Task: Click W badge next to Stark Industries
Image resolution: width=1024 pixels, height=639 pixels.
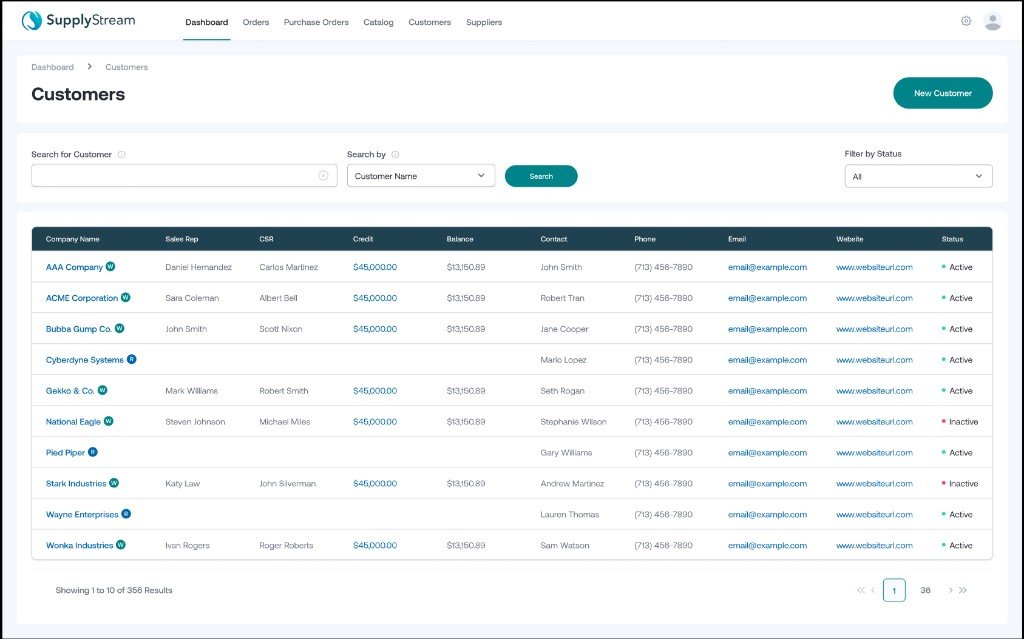Action: [x=114, y=483]
